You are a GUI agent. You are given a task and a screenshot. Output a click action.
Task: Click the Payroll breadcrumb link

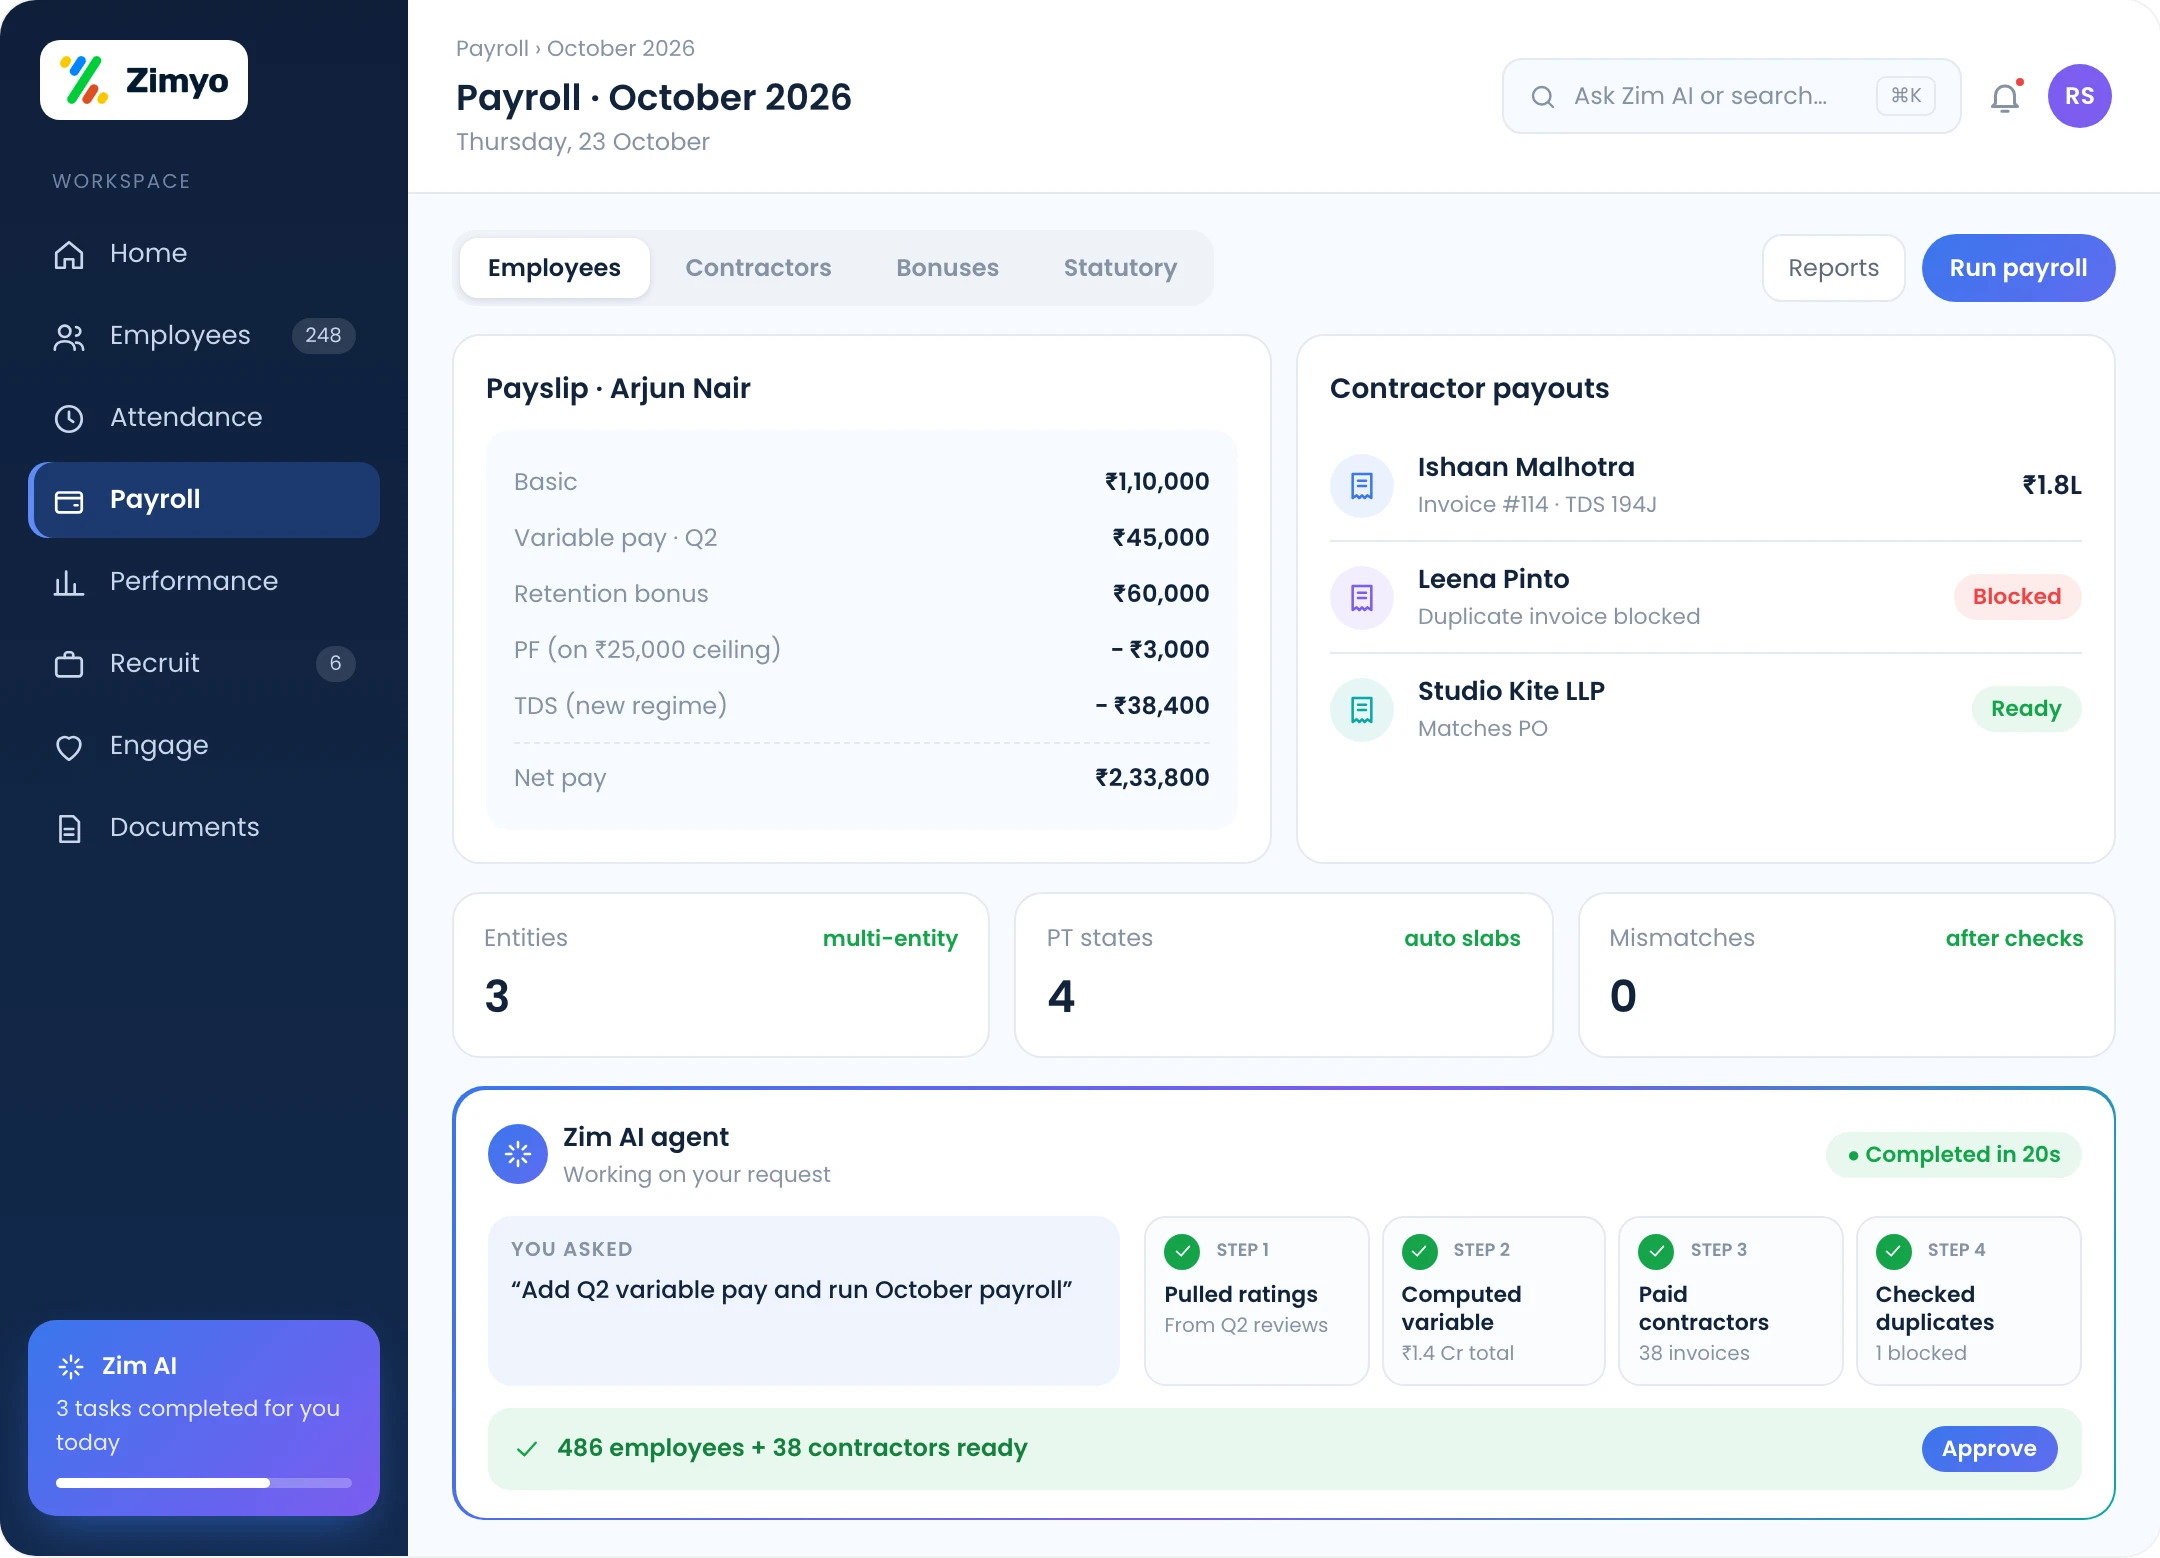point(492,48)
